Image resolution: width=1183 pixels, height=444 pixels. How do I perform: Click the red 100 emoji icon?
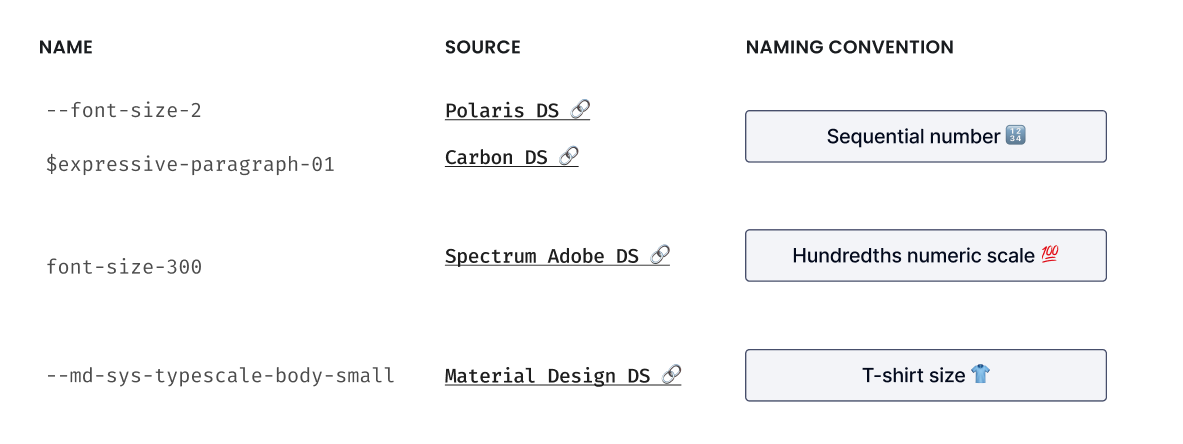[x=1049, y=255]
